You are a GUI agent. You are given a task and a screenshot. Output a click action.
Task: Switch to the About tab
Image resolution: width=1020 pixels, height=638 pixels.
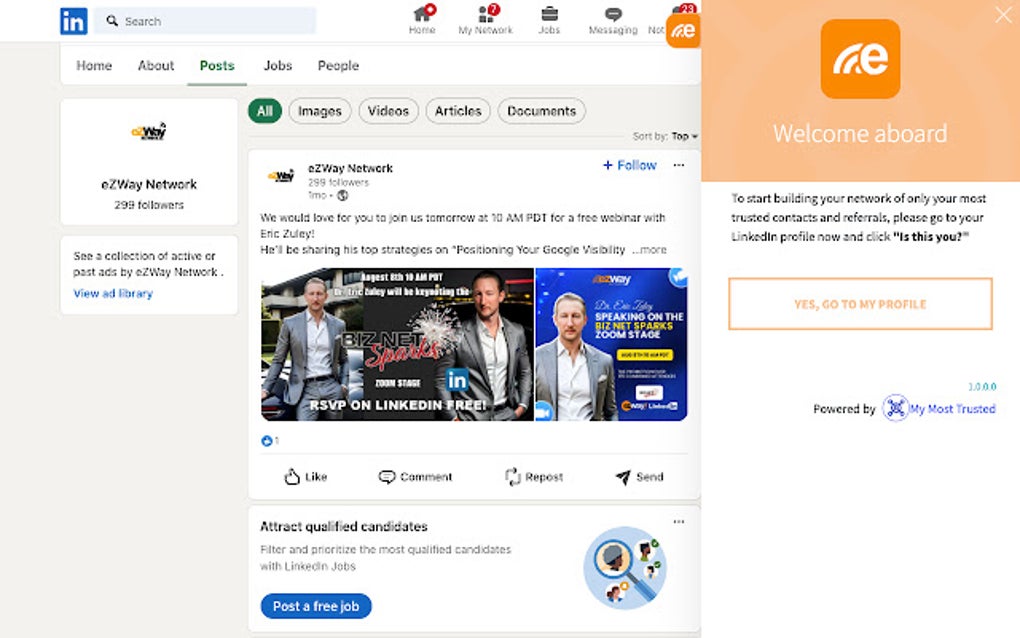click(155, 65)
